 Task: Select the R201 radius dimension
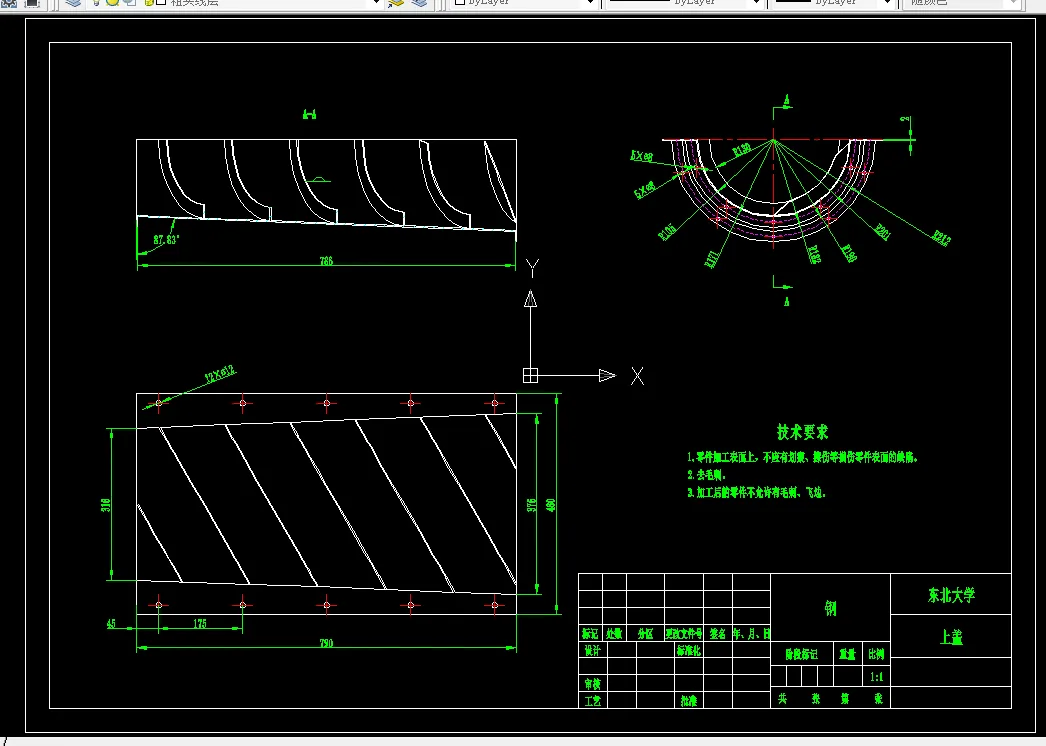pos(883,232)
